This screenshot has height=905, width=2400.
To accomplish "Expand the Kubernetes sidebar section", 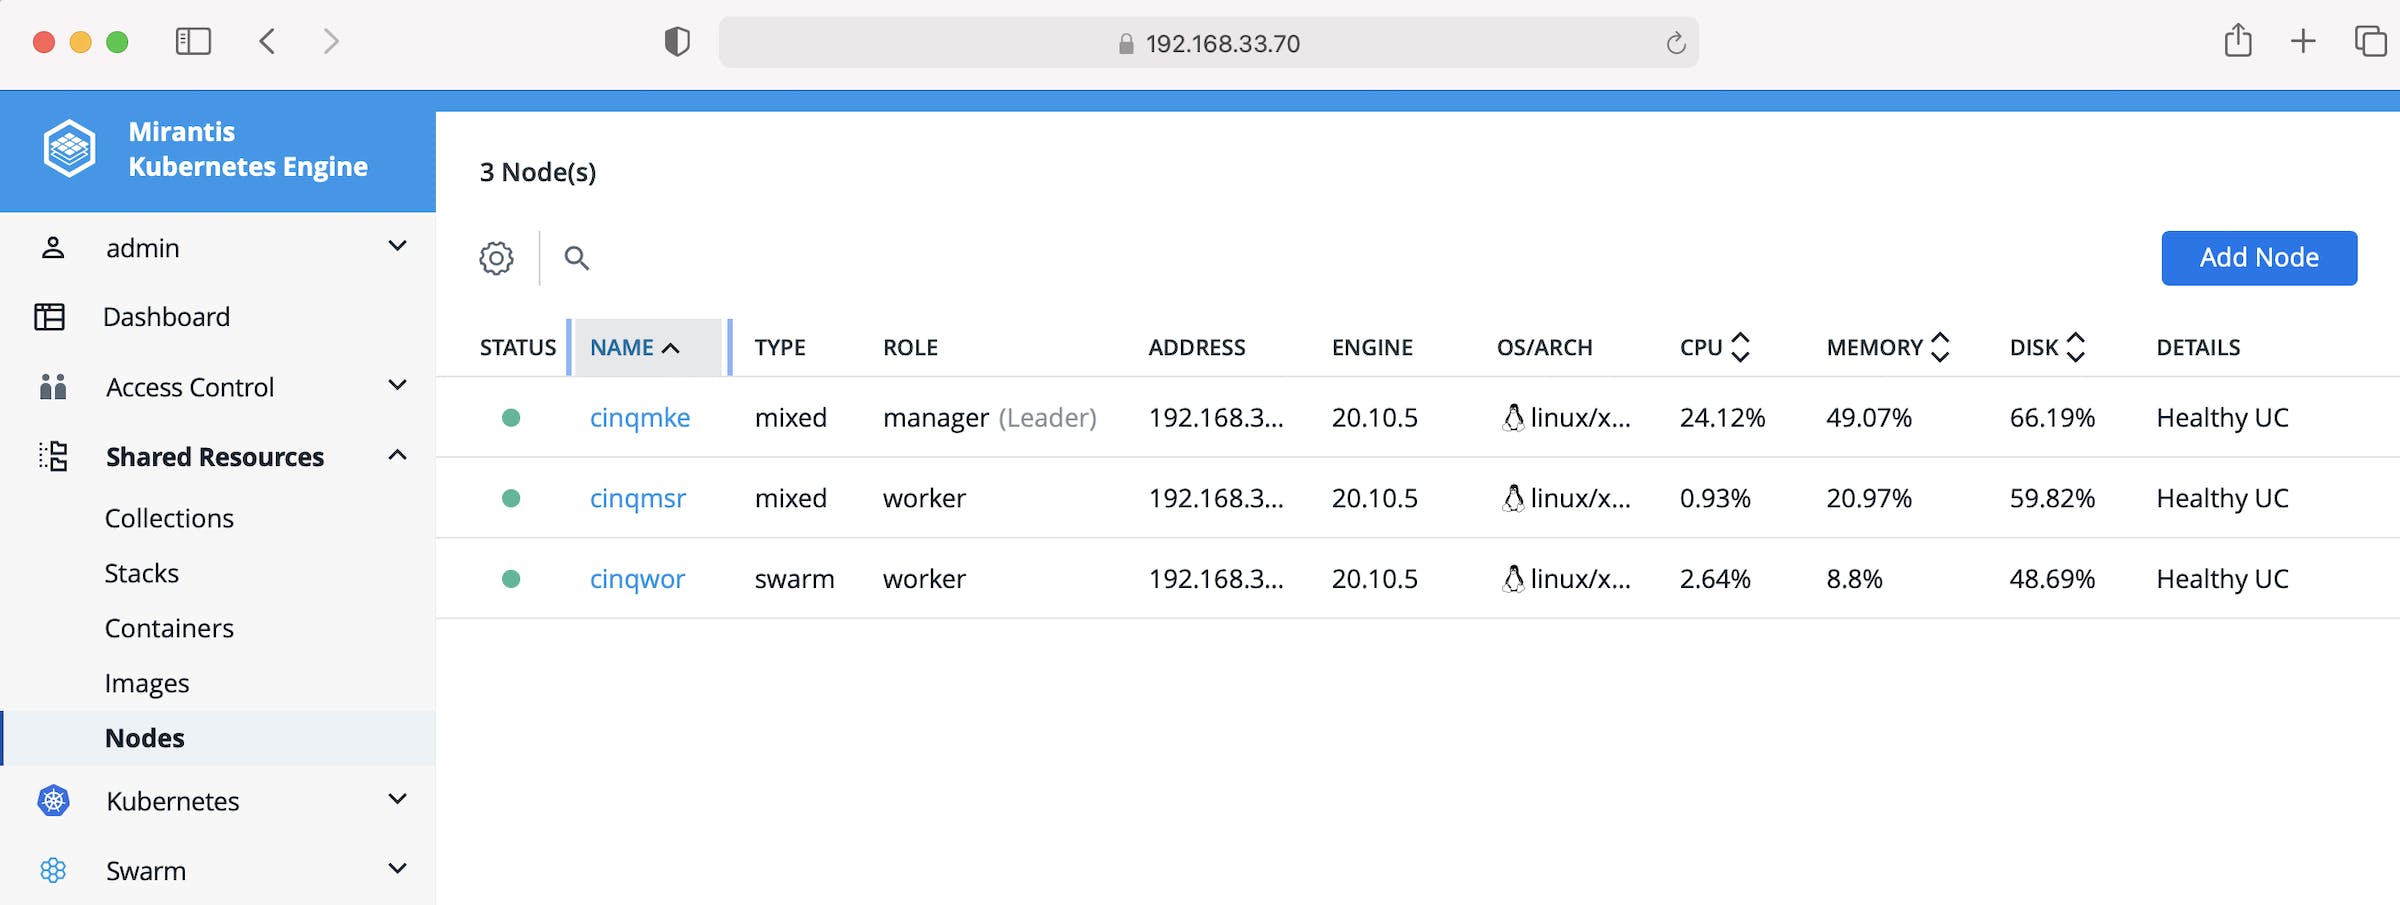I will 397,800.
